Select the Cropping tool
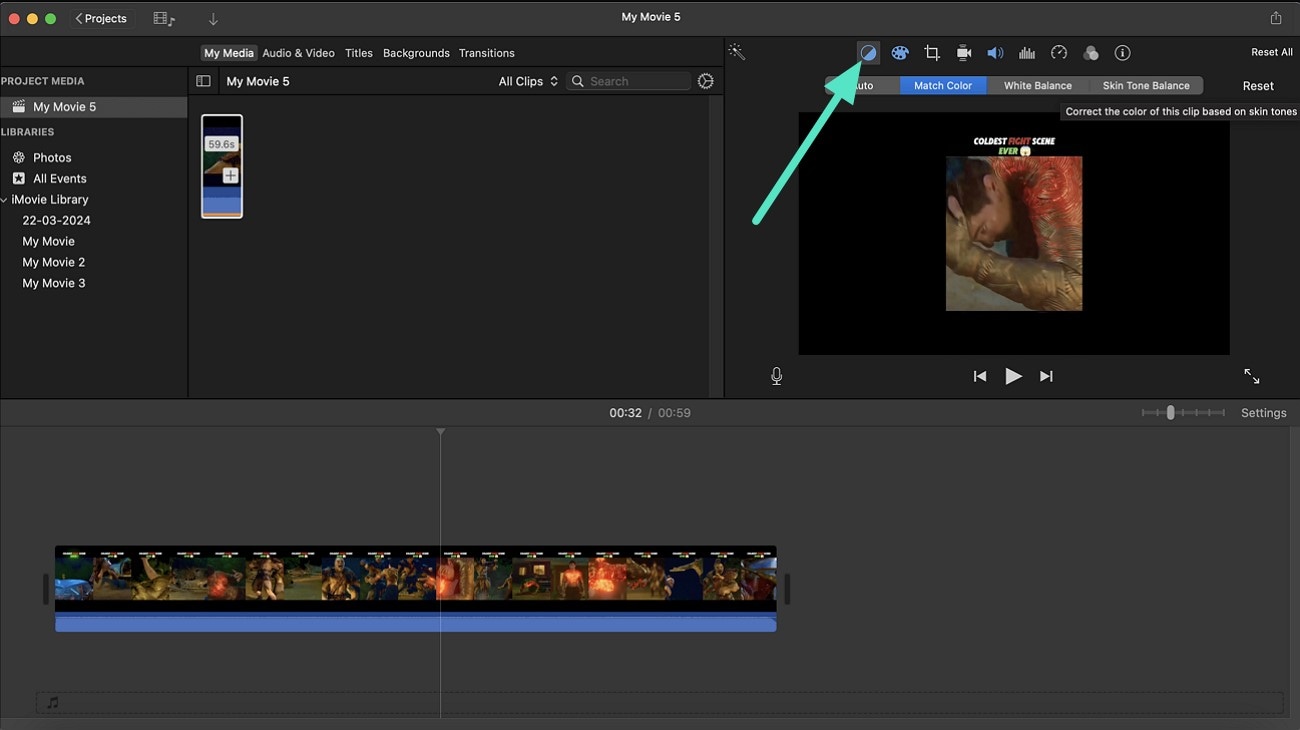1300x730 pixels. pos(932,53)
